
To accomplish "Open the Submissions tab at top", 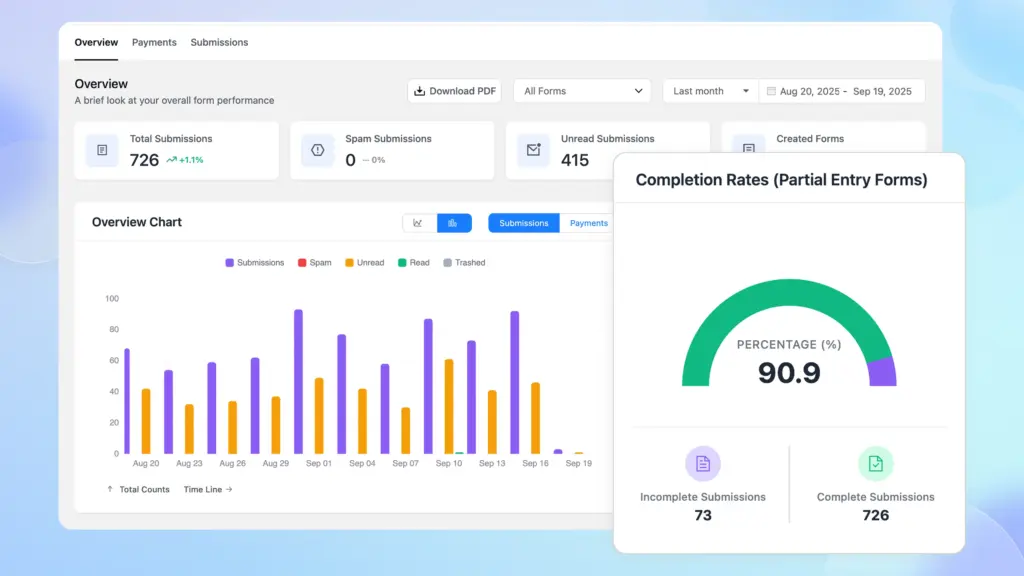I will (x=219, y=42).
